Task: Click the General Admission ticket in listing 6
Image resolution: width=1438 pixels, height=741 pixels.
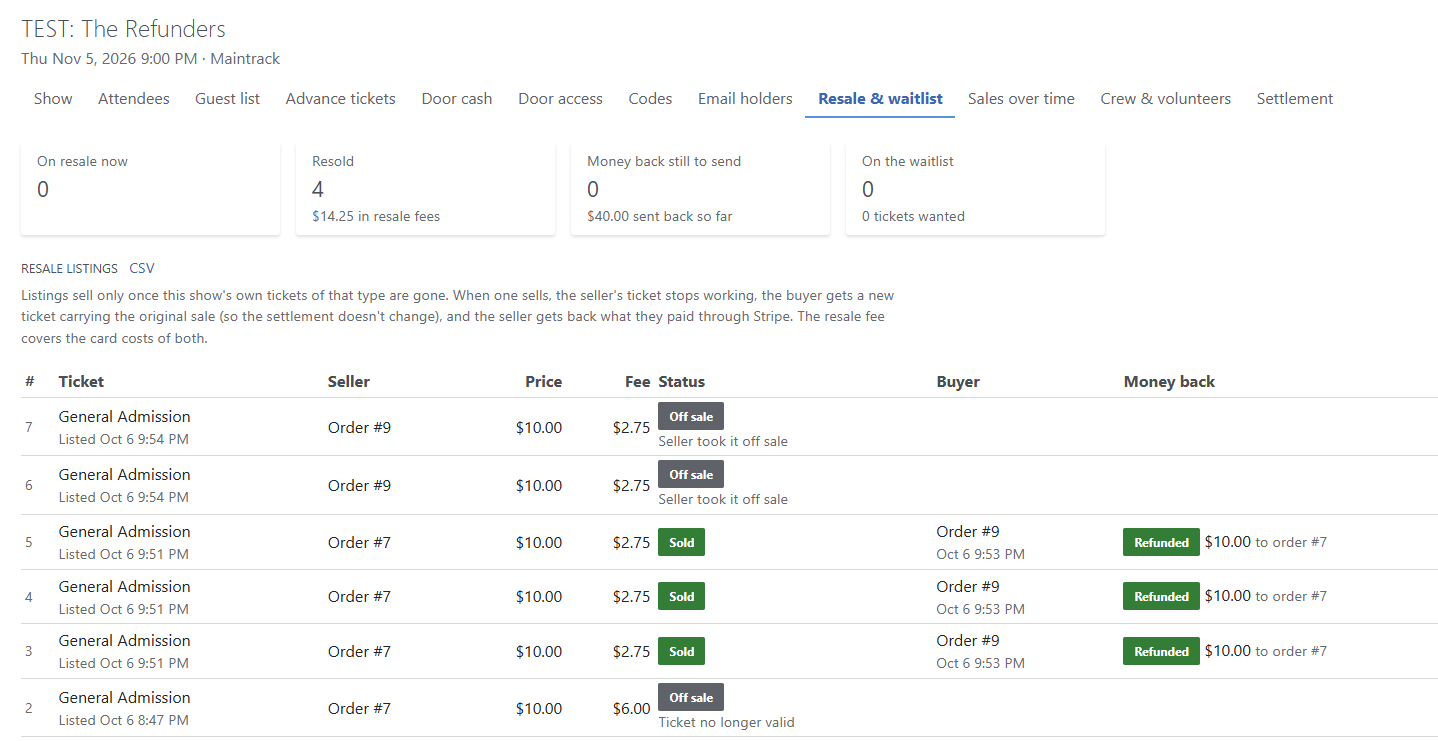Action: coord(125,475)
